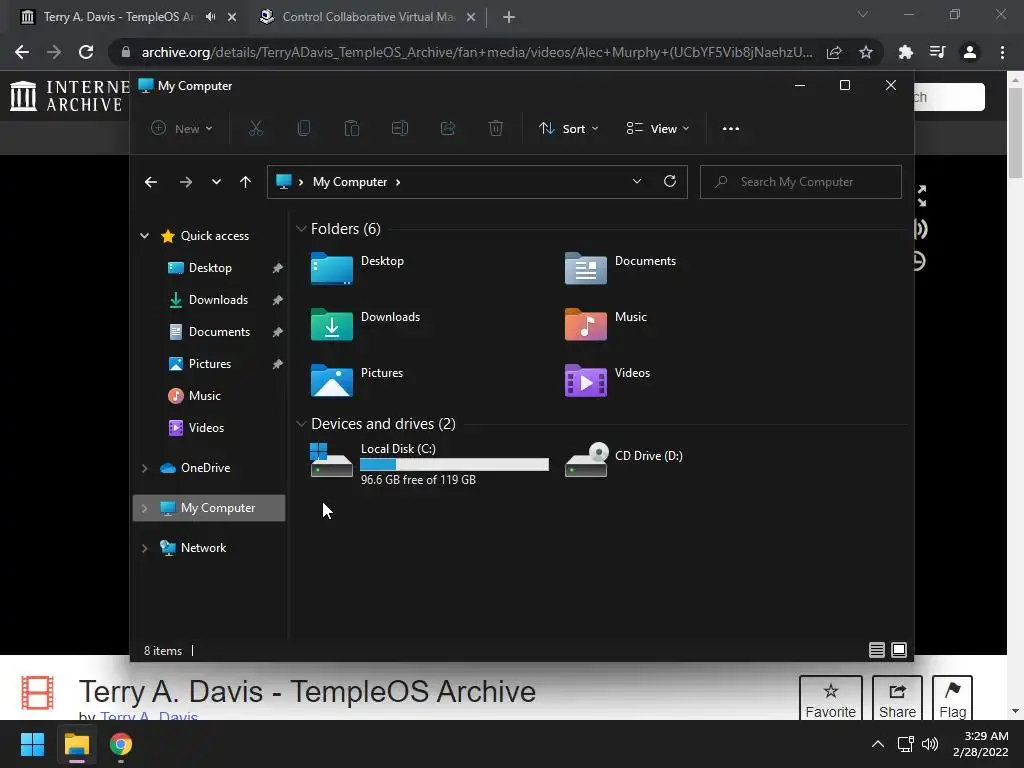
Task: Show hidden icons in system tray
Action: pos(878,744)
